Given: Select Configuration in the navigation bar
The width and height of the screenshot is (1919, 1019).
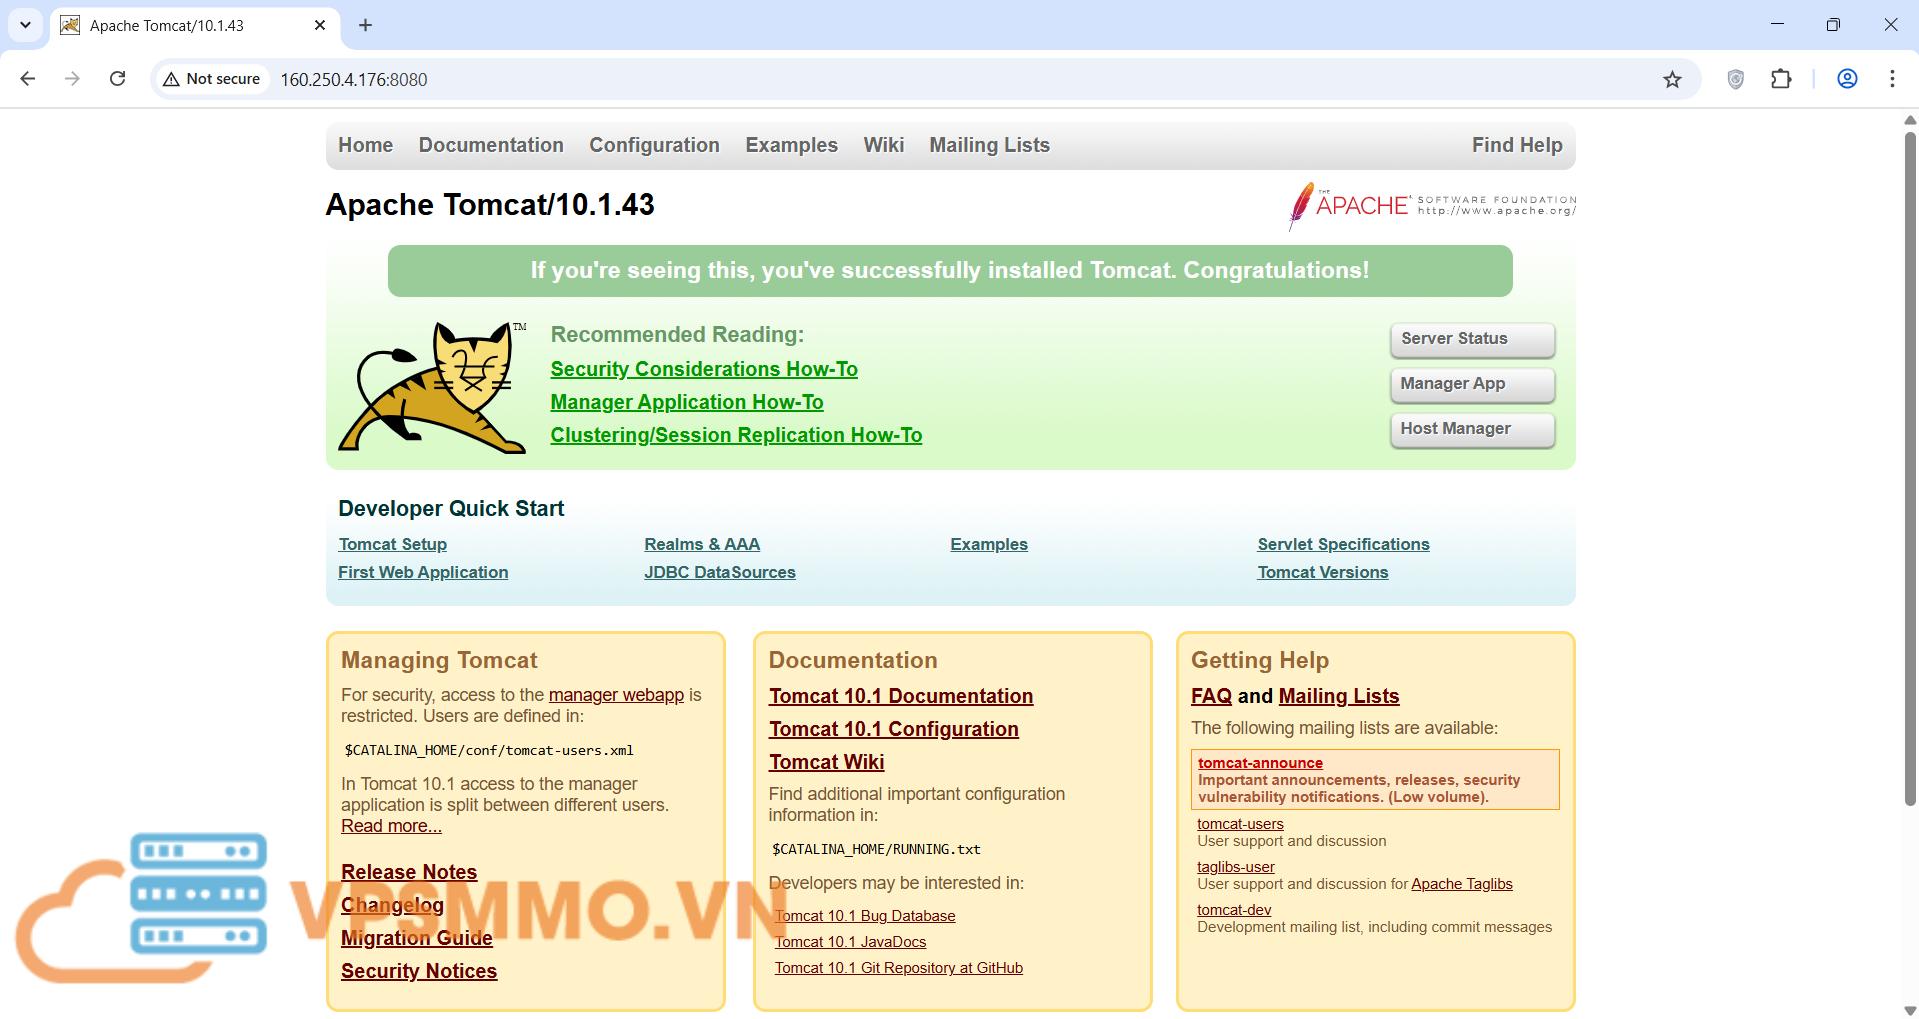Looking at the screenshot, I should [x=654, y=145].
